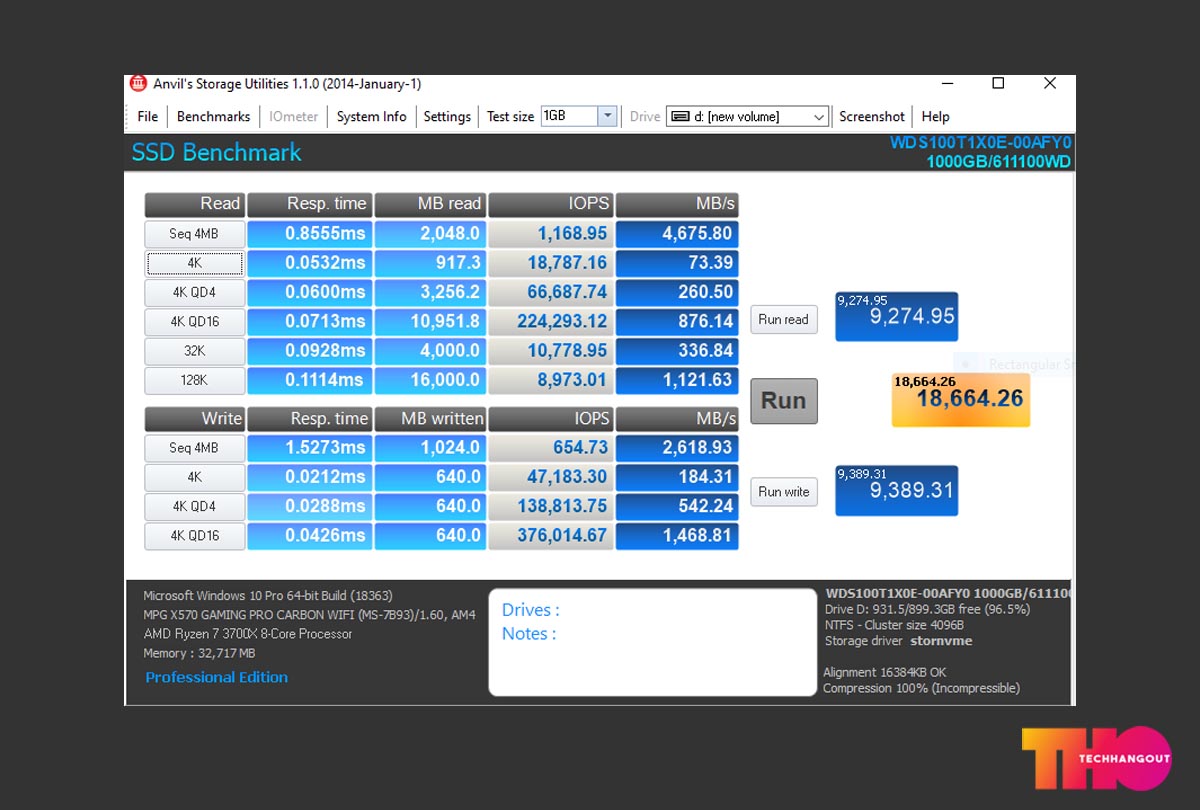Click the drive icon in Drive selector
The width and height of the screenshot is (1200, 810).
point(680,117)
